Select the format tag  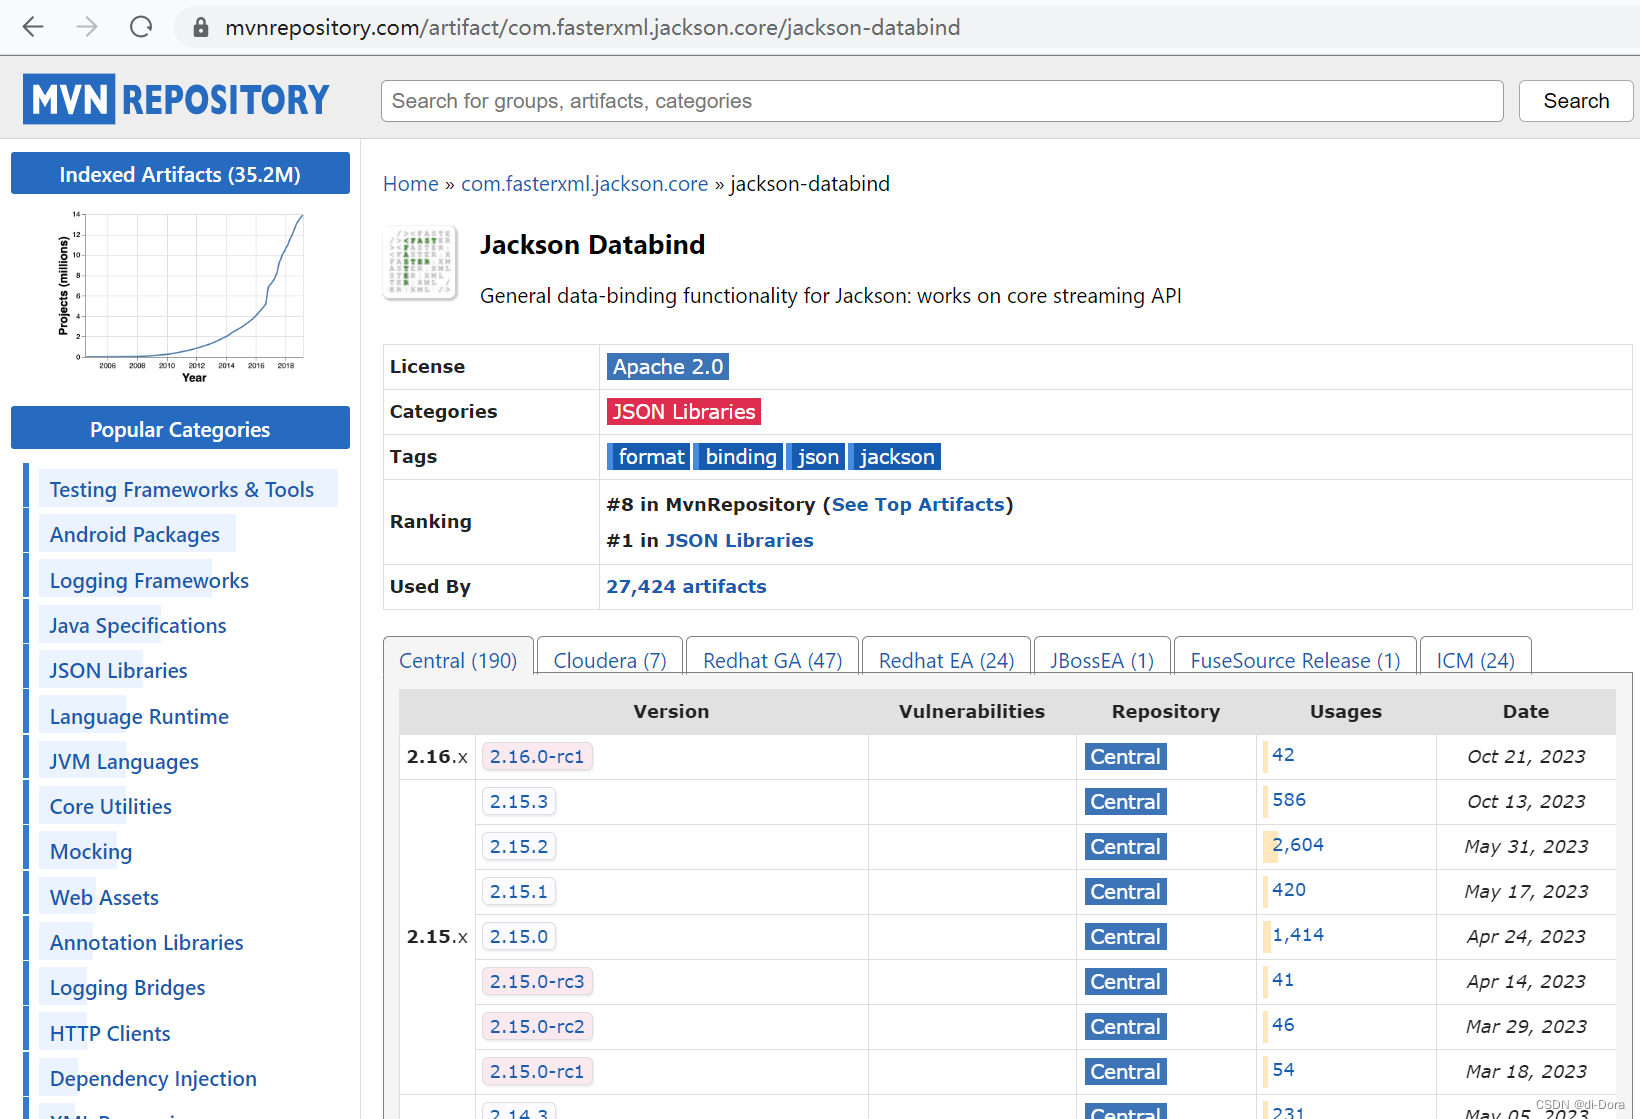click(649, 457)
